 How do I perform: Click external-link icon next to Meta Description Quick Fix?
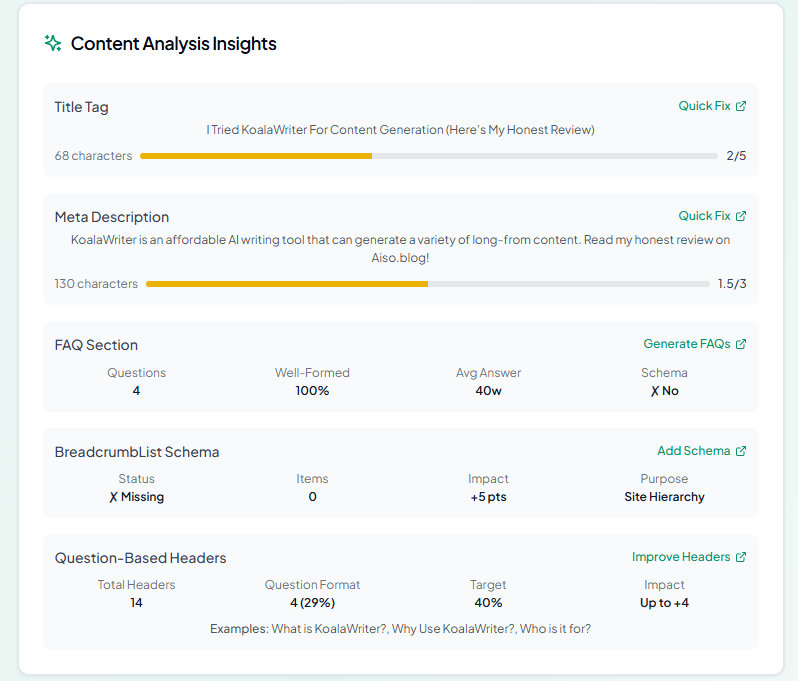(x=741, y=216)
